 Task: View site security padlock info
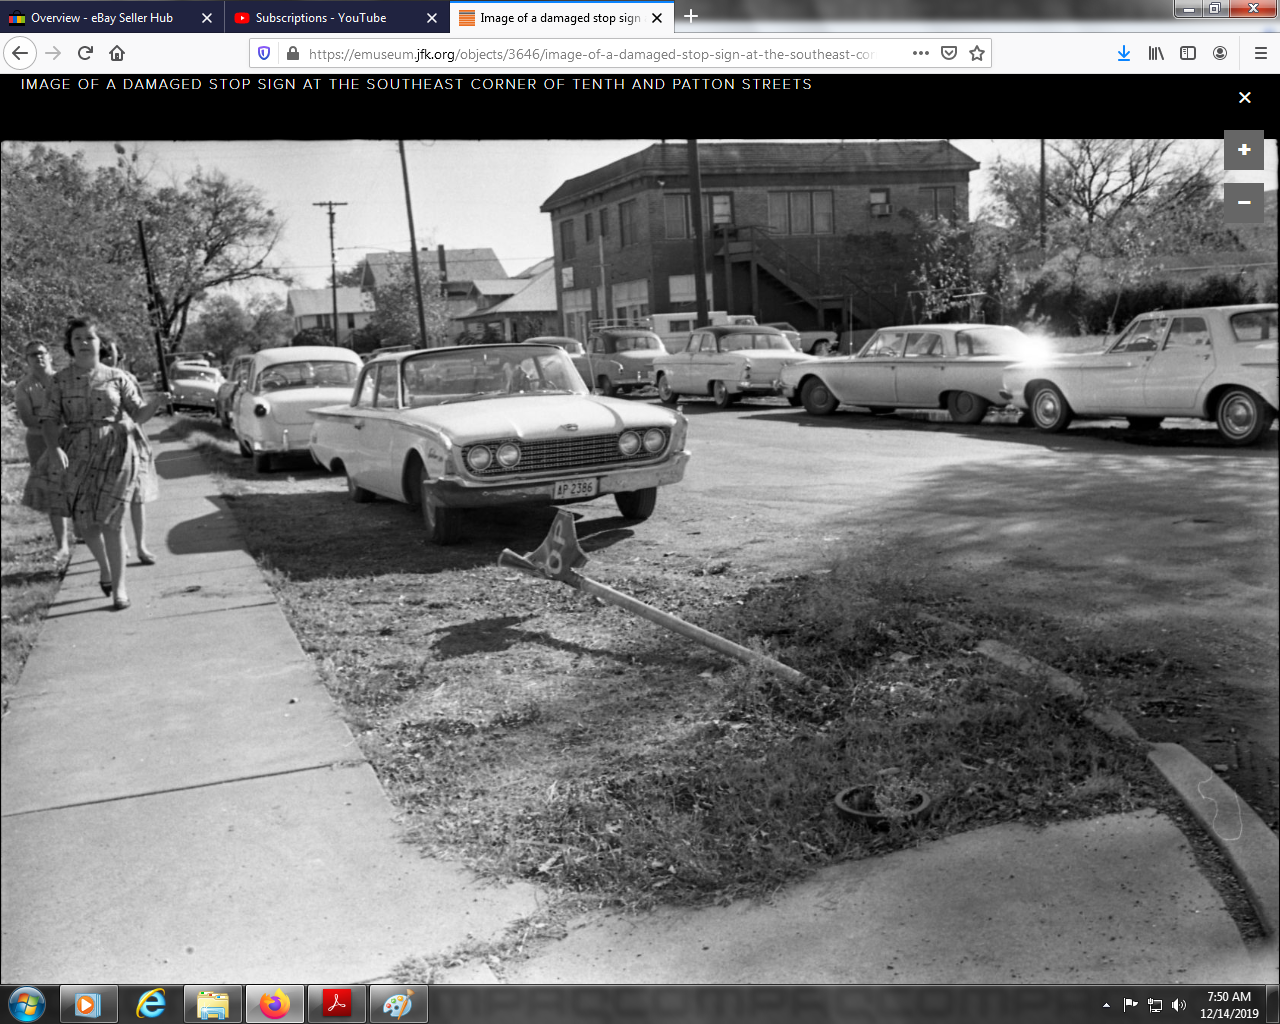(292, 53)
